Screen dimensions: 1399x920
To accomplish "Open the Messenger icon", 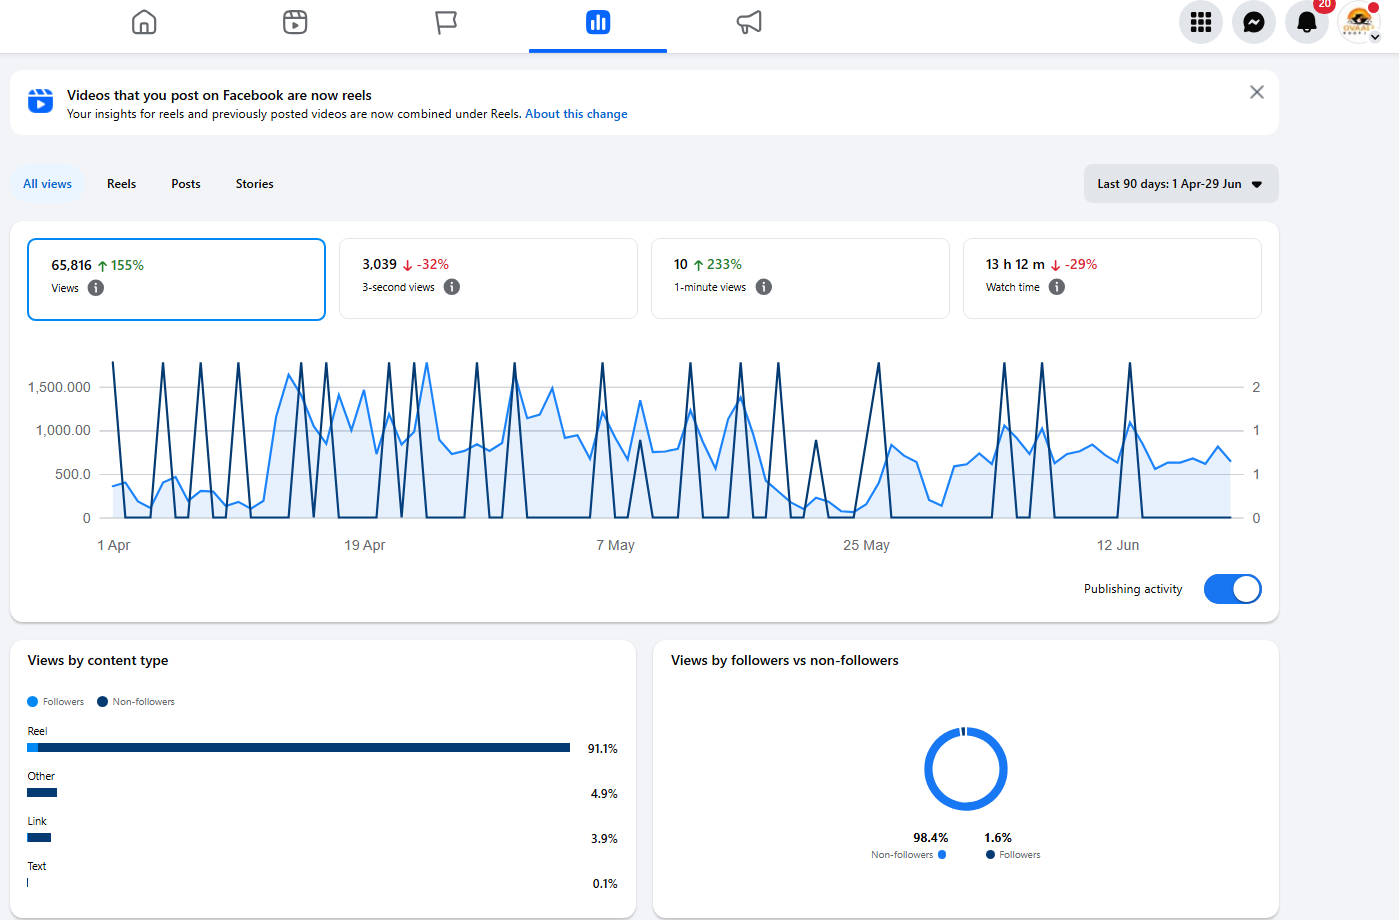I will click(1254, 22).
